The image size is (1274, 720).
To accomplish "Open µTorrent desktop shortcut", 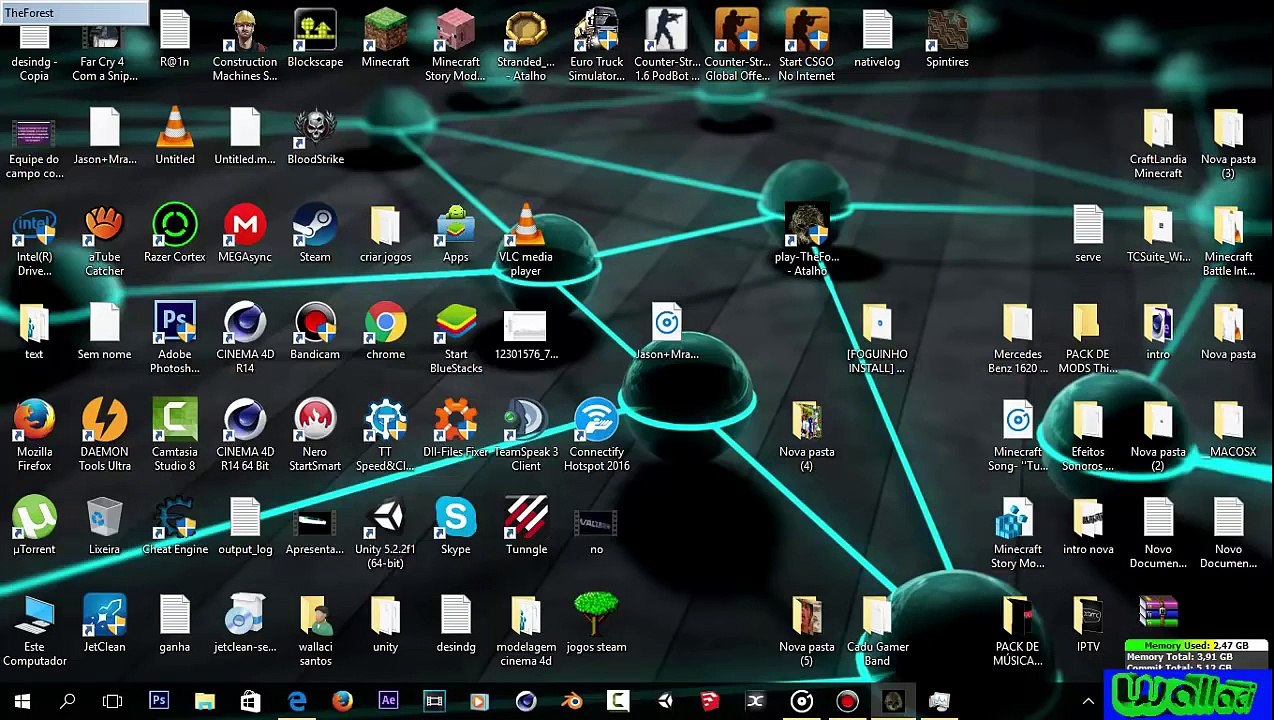I will pyautogui.click(x=34, y=527).
